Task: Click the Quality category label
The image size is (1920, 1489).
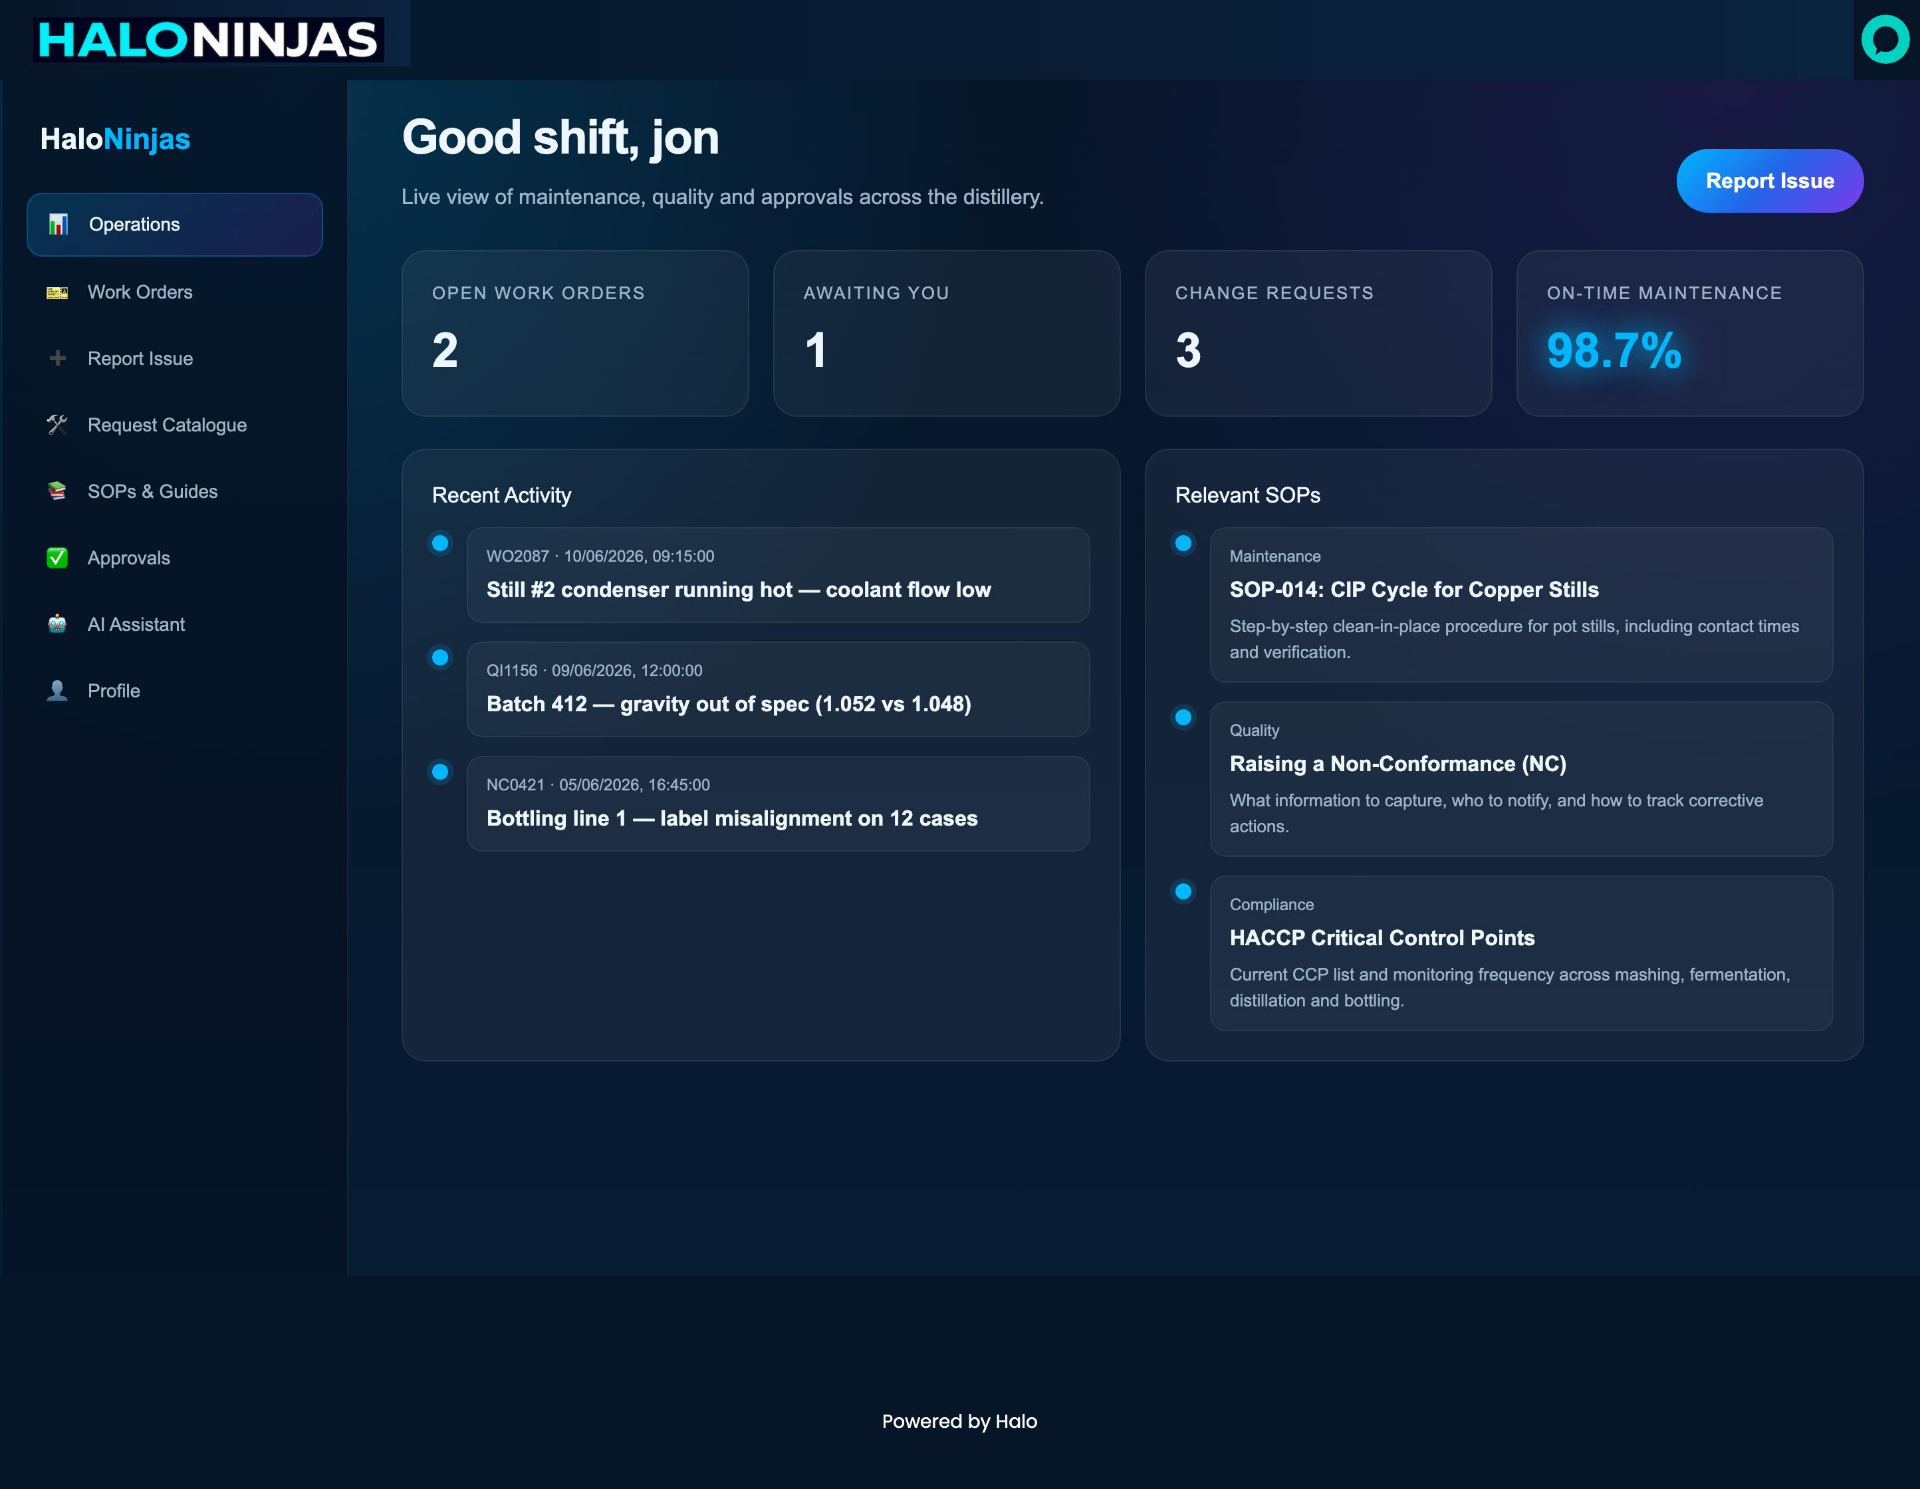Action: point(1254,730)
